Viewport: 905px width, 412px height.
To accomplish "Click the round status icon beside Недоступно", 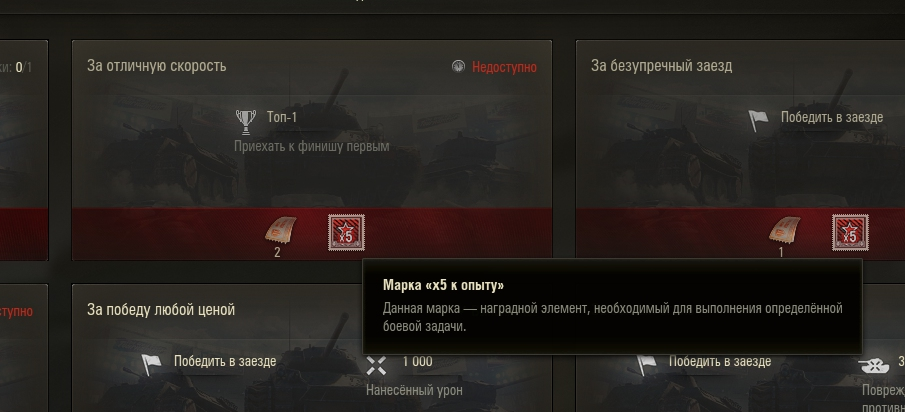I will (458, 67).
